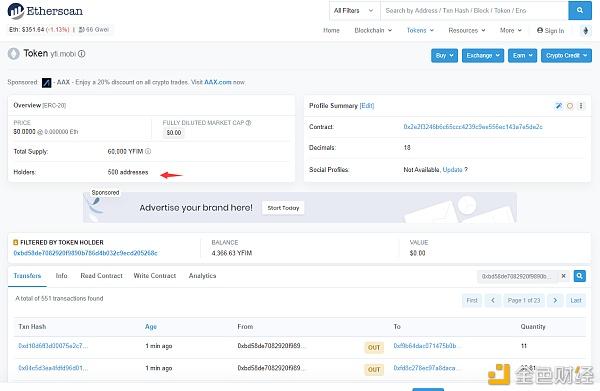Click the edit pencil icon in Profile Summary
Screen dimensions: 600x391
(559, 106)
